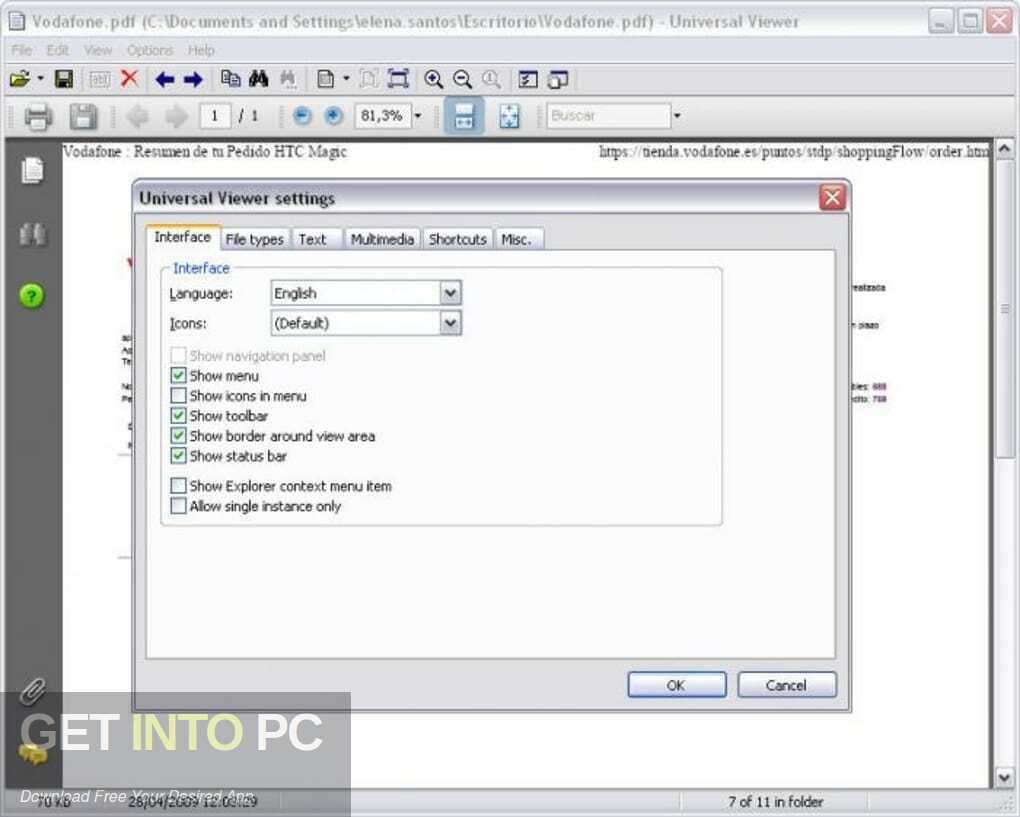Screen dimensions: 1020x817
Task: Click the green help question mark icon
Action: pos(31,296)
